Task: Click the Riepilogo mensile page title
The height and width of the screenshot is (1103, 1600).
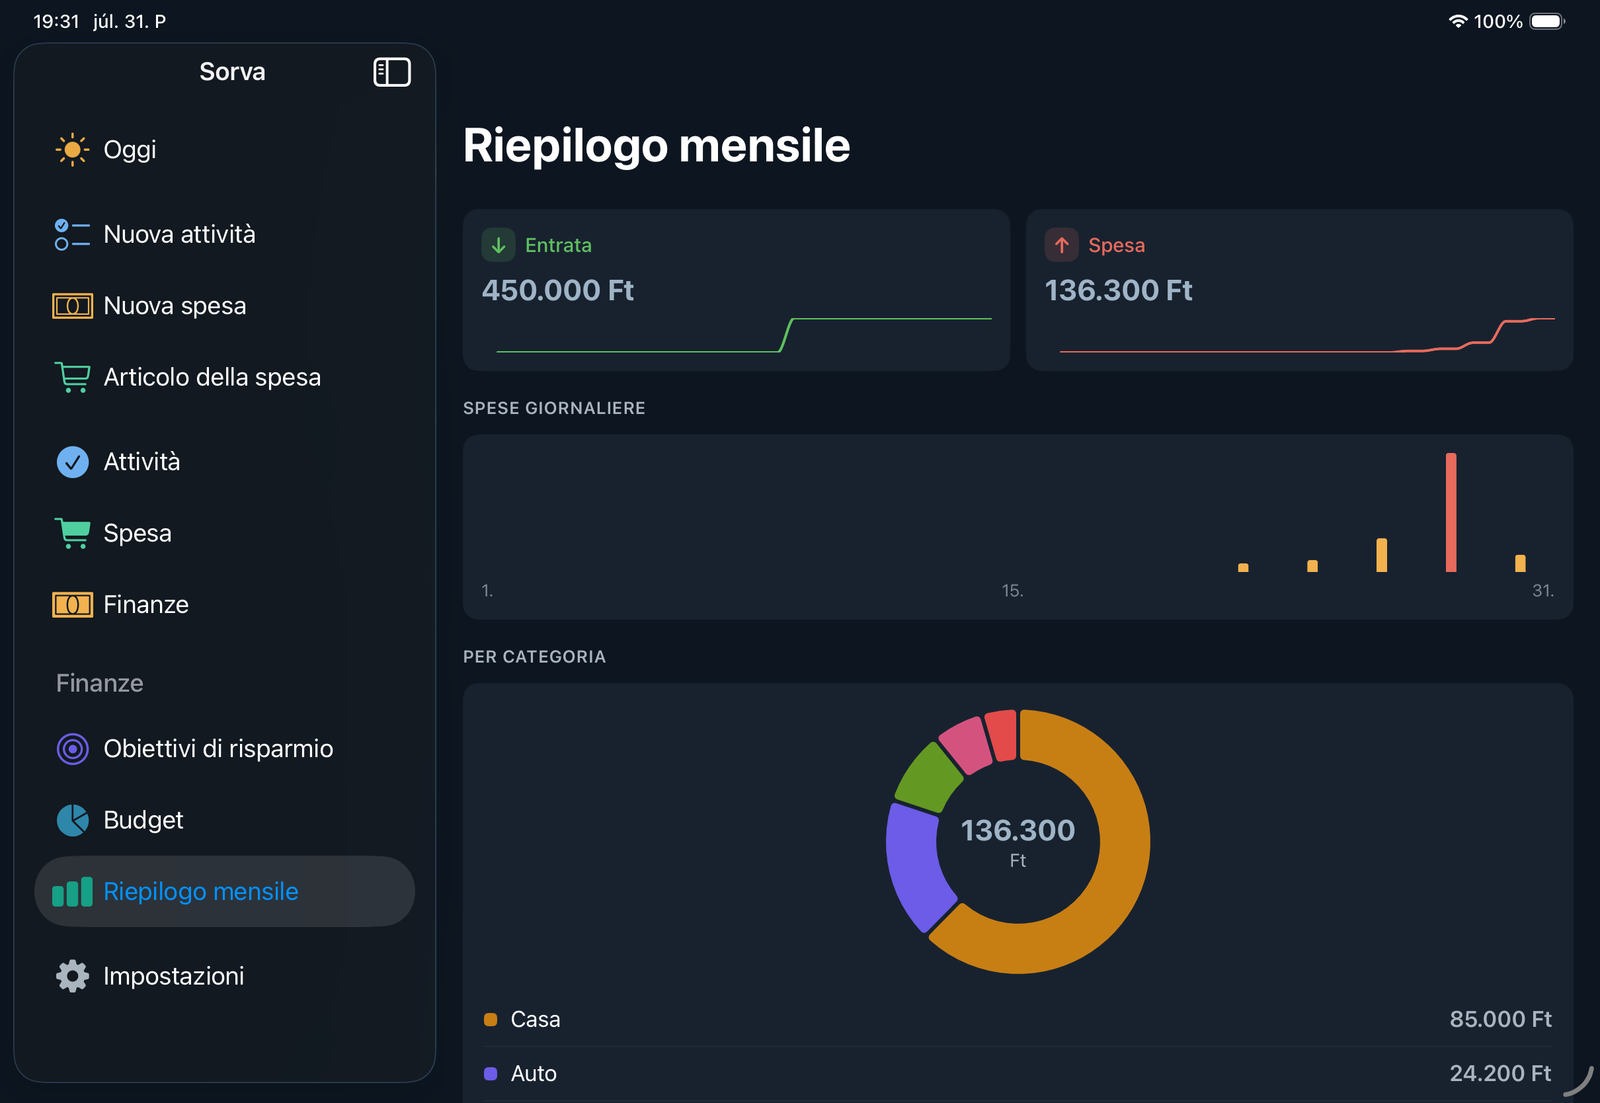Action: (656, 146)
